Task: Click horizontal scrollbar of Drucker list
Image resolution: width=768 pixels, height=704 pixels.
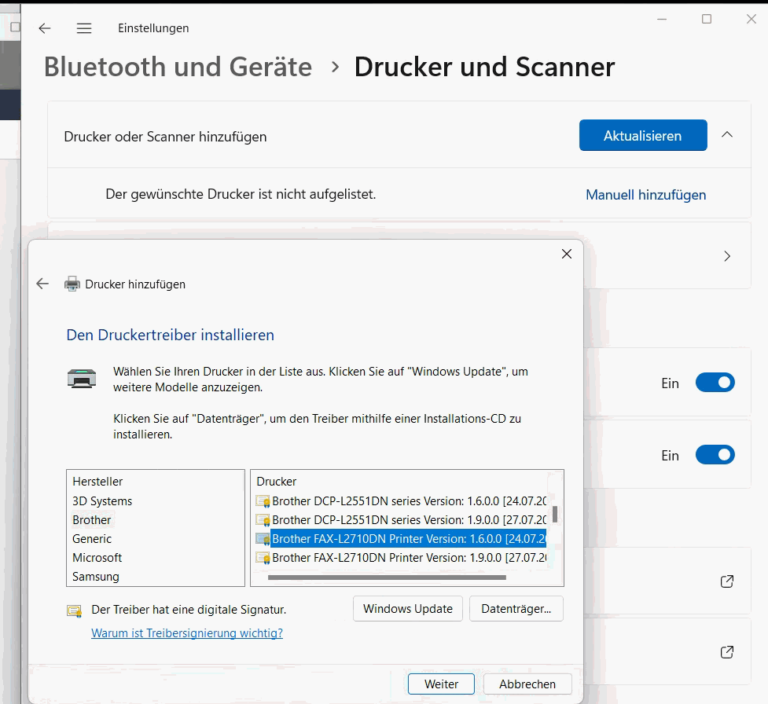Action: 387,578
